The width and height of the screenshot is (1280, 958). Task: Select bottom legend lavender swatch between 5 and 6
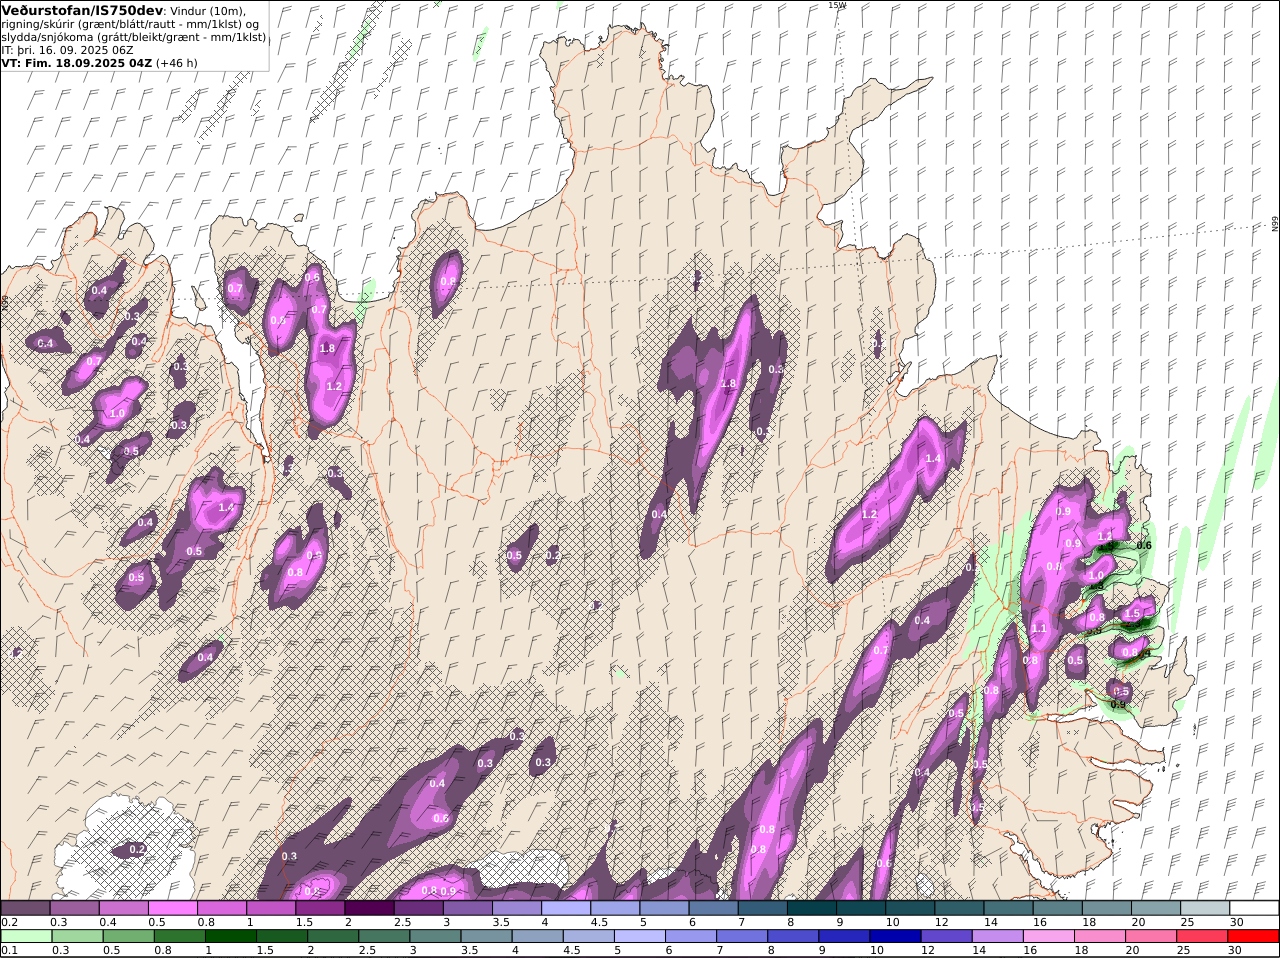[639, 937]
